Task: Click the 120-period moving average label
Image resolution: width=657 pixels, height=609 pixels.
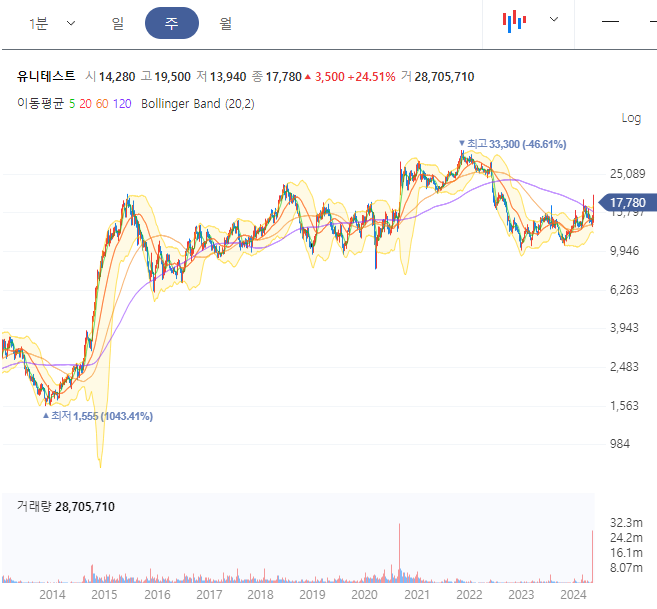Action: pyautogui.click(x=122, y=104)
